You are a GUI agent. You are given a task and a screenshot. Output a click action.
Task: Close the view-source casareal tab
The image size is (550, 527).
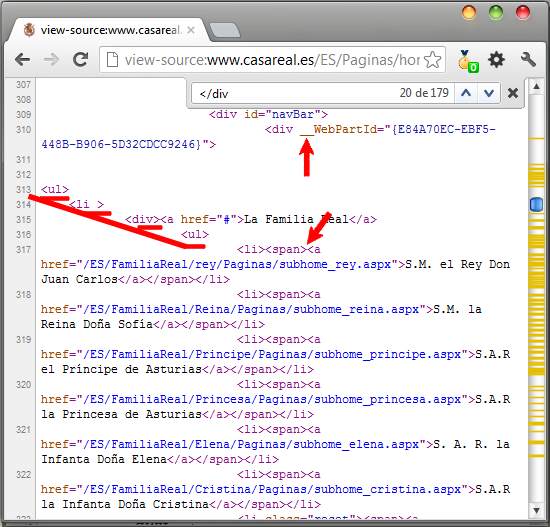point(191,30)
